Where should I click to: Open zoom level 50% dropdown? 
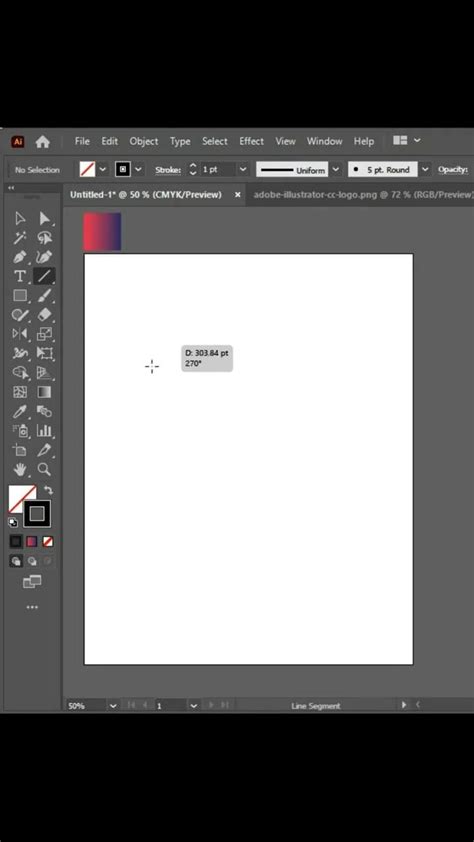(x=113, y=706)
